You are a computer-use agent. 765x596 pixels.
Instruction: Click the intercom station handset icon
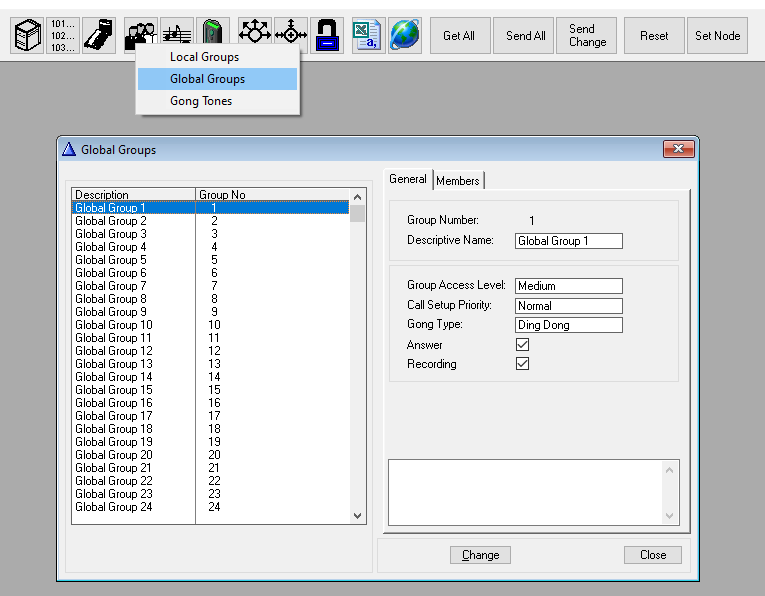pos(98,35)
